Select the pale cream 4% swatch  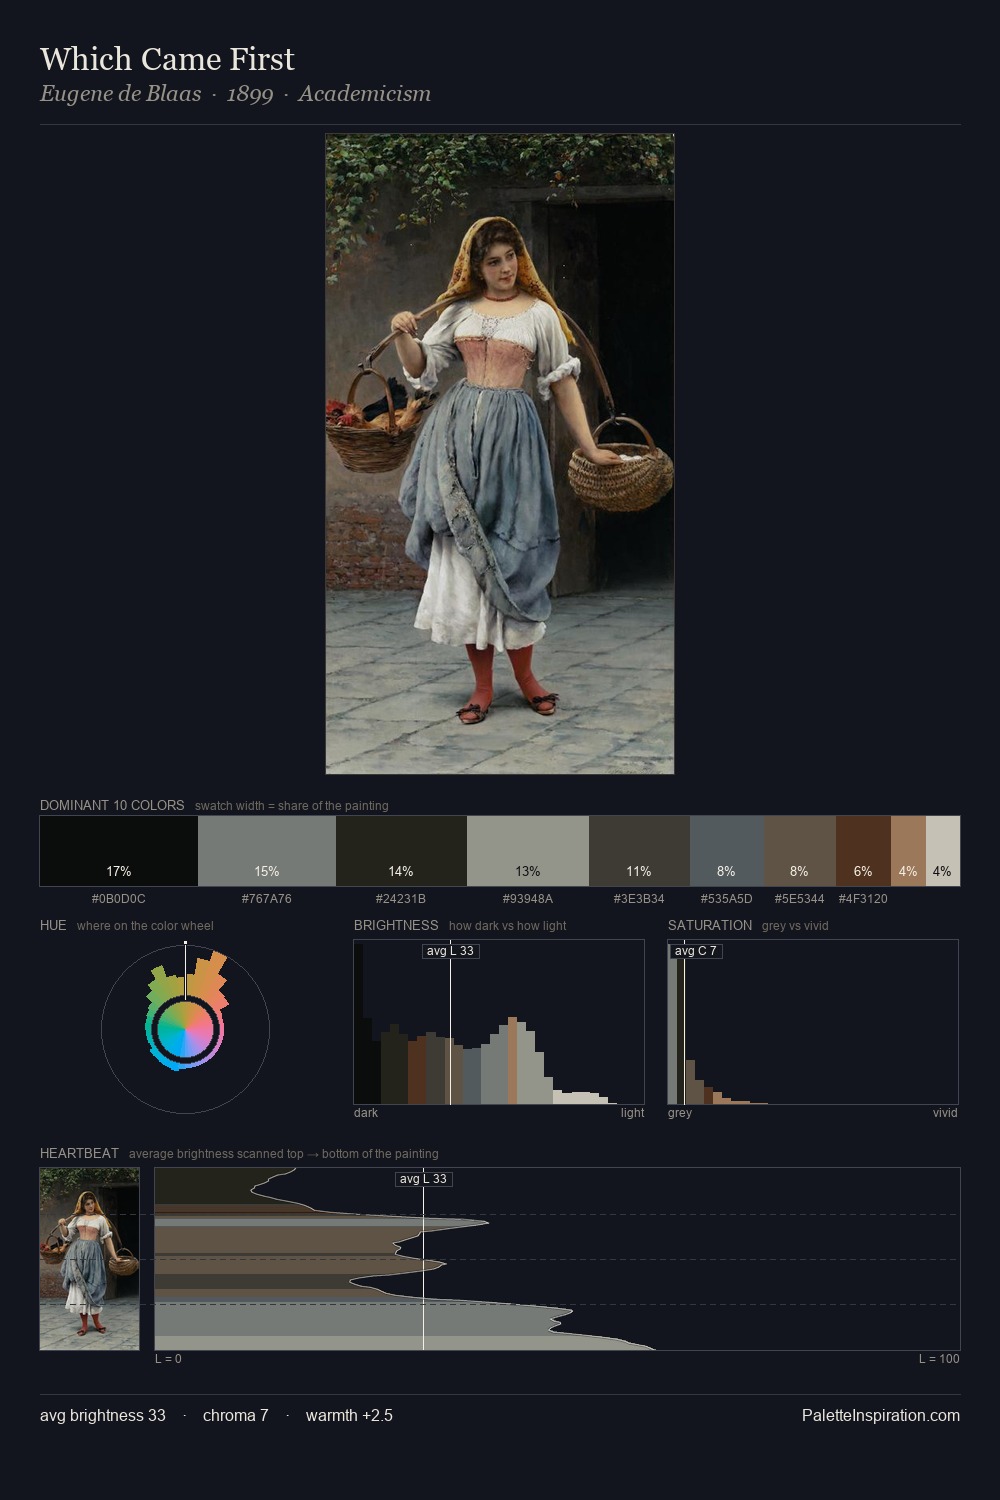pos(943,851)
